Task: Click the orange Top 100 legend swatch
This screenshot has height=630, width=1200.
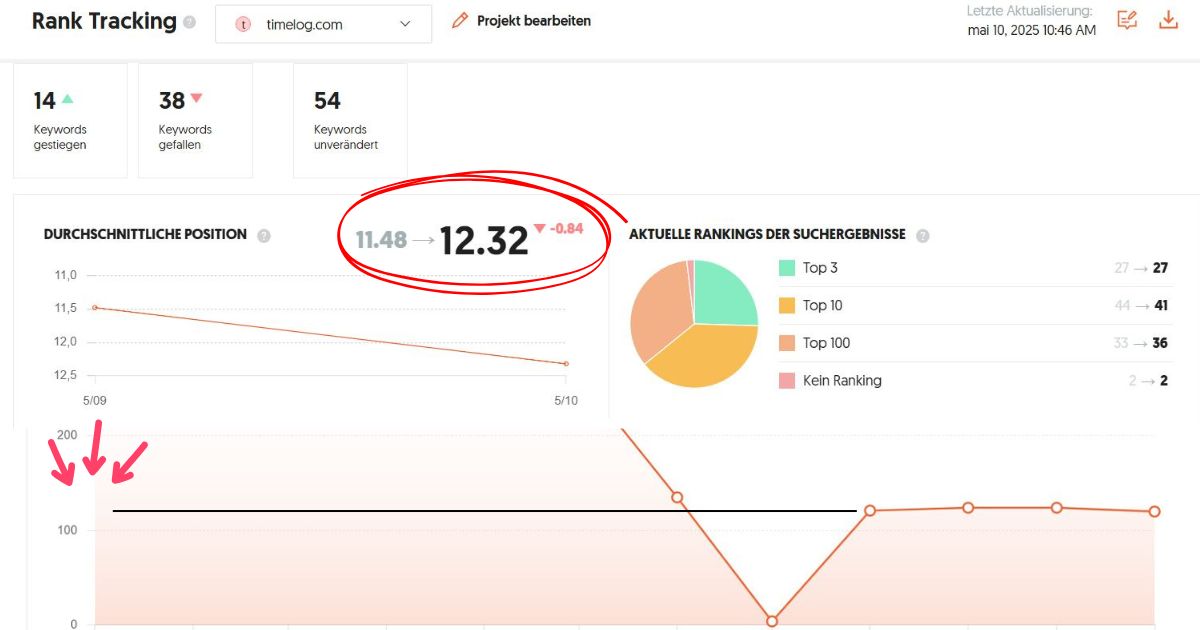Action: pyautogui.click(x=787, y=343)
